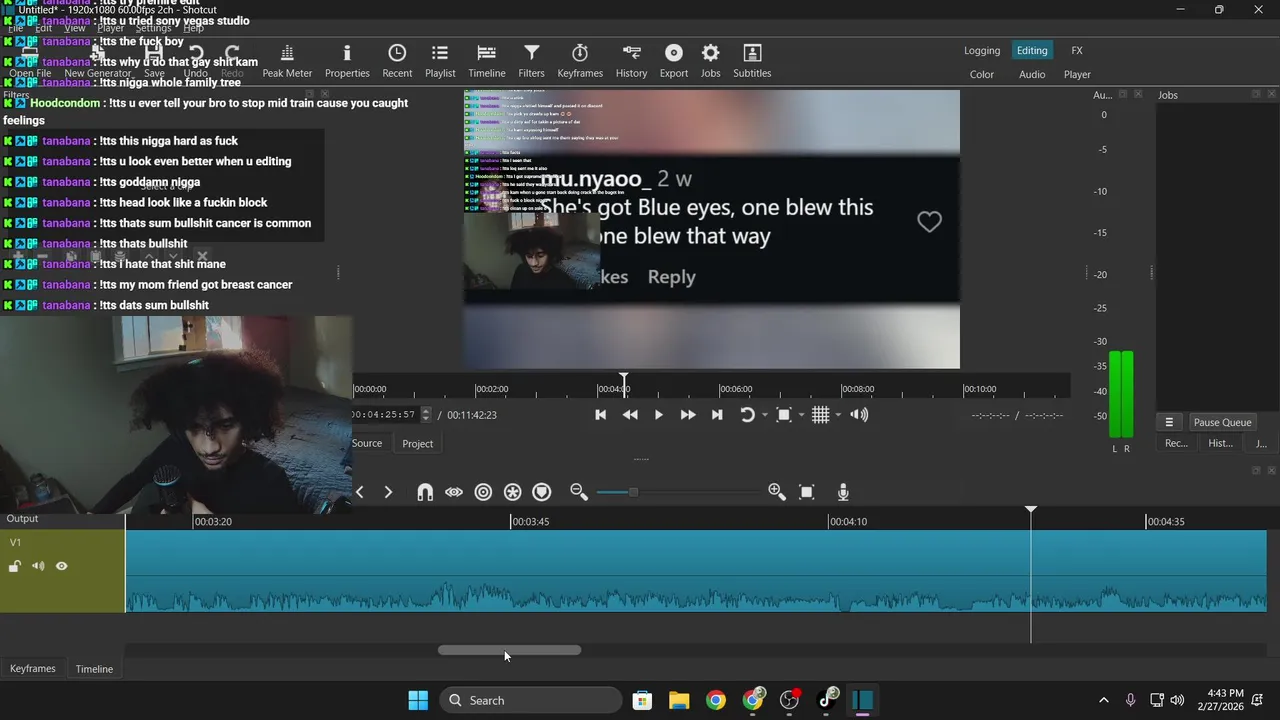The width and height of the screenshot is (1280, 720).
Task: Switch to the History tab in Jobs area
Action: click(x=1220, y=443)
